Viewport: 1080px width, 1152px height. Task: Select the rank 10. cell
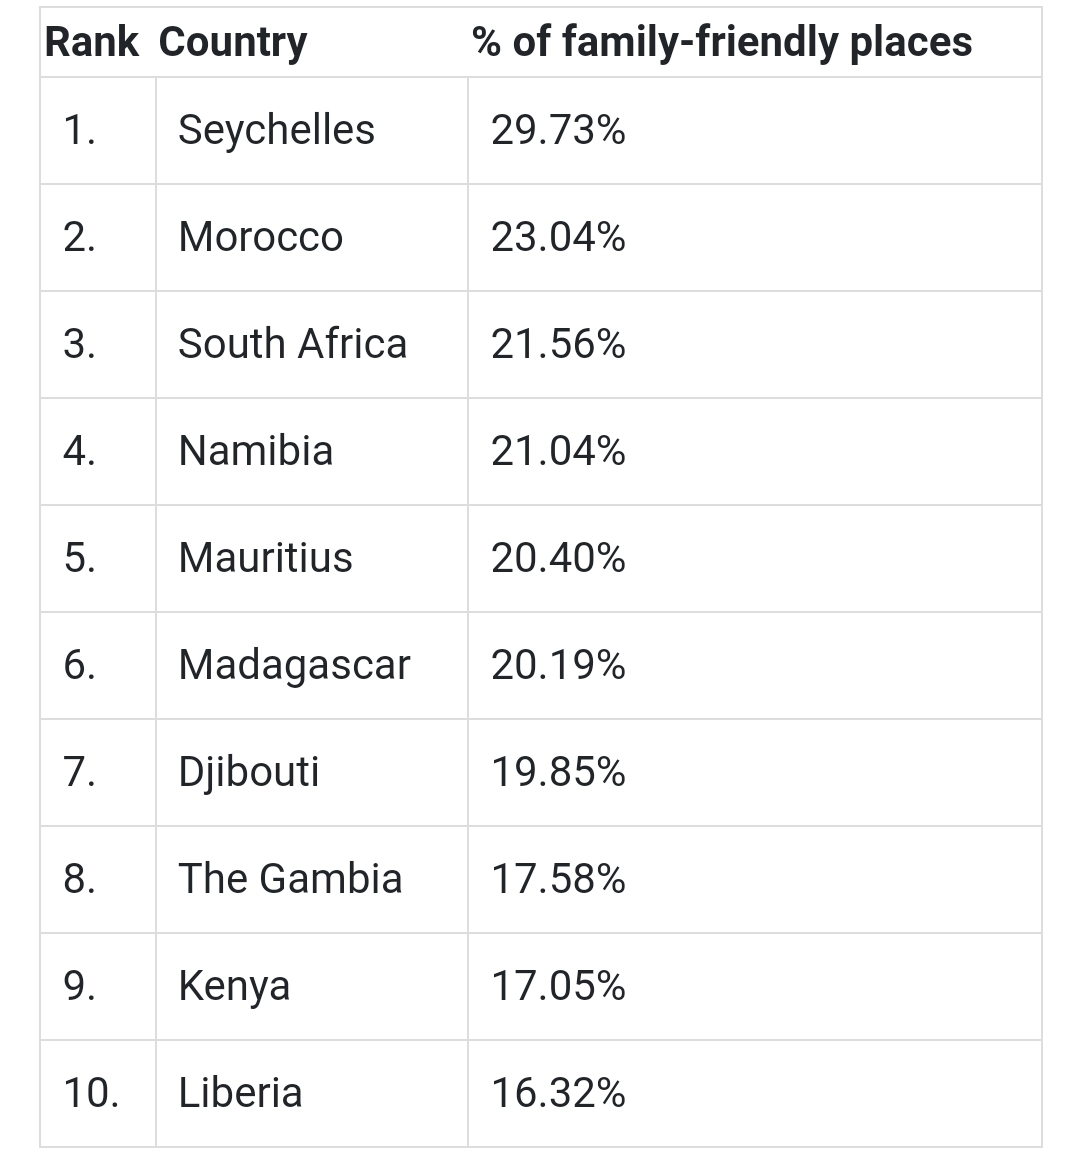[91, 1093]
